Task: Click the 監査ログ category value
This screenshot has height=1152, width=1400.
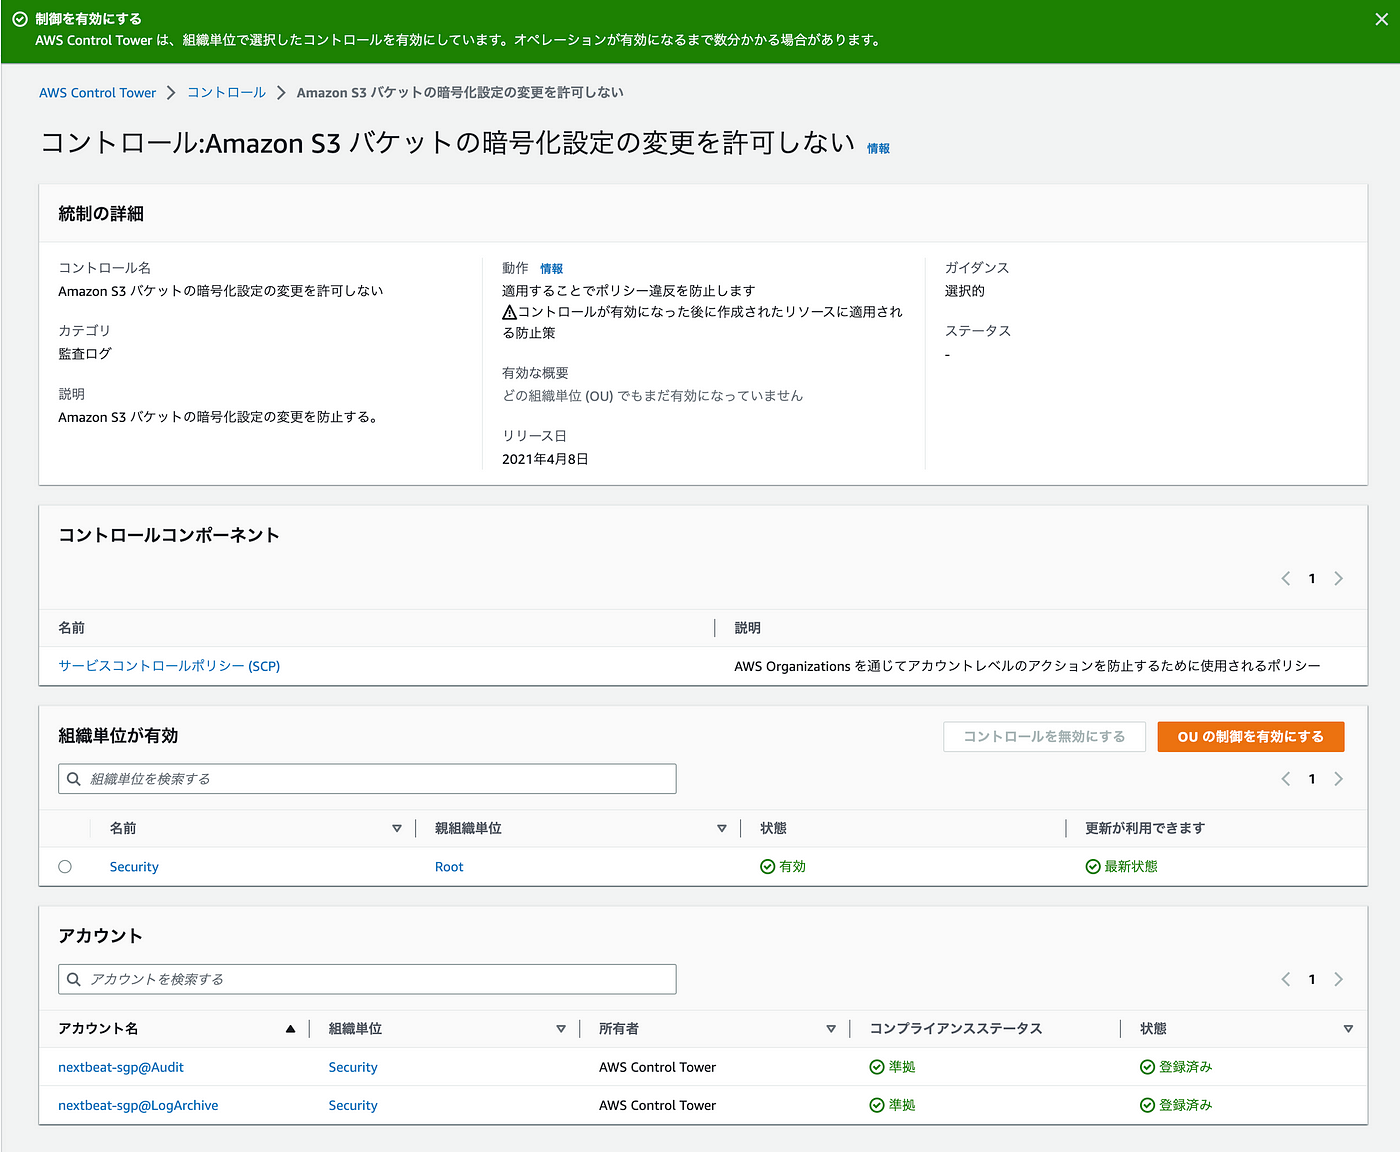Action: [x=85, y=354]
